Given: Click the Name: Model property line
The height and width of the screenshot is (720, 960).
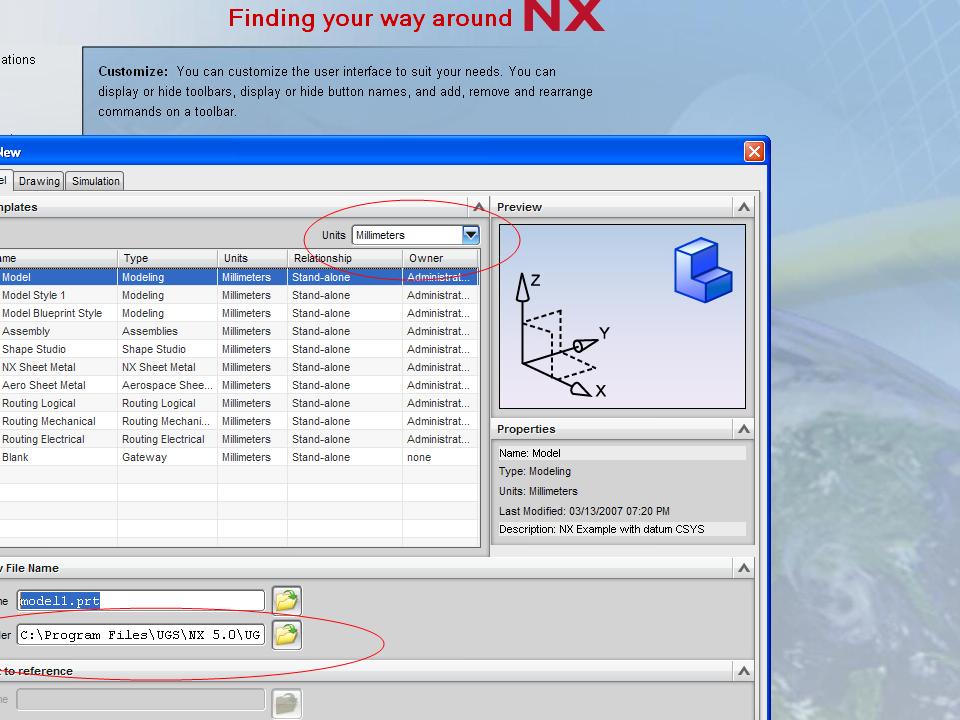Looking at the screenshot, I should pyautogui.click(x=622, y=454).
